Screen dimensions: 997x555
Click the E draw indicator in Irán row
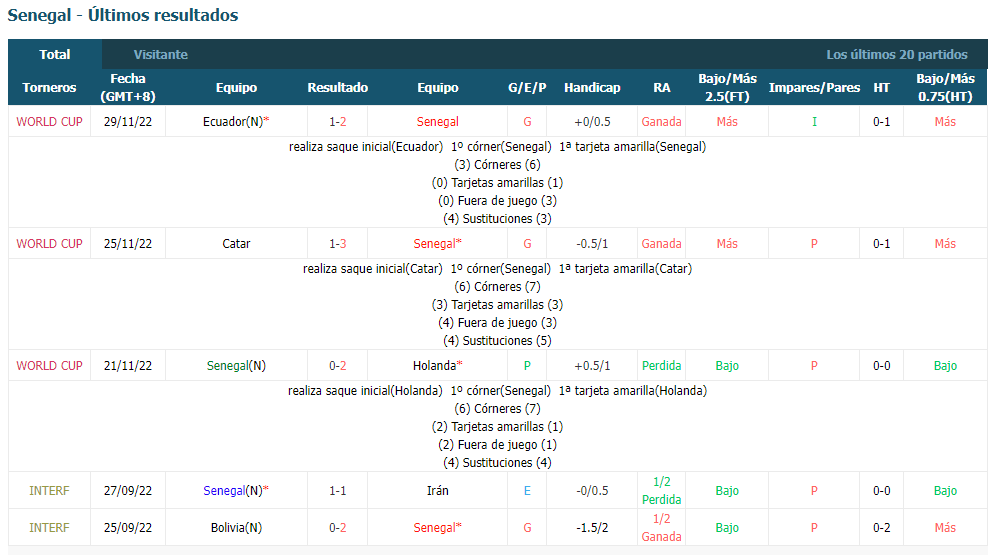pyautogui.click(x=527, y=491)
